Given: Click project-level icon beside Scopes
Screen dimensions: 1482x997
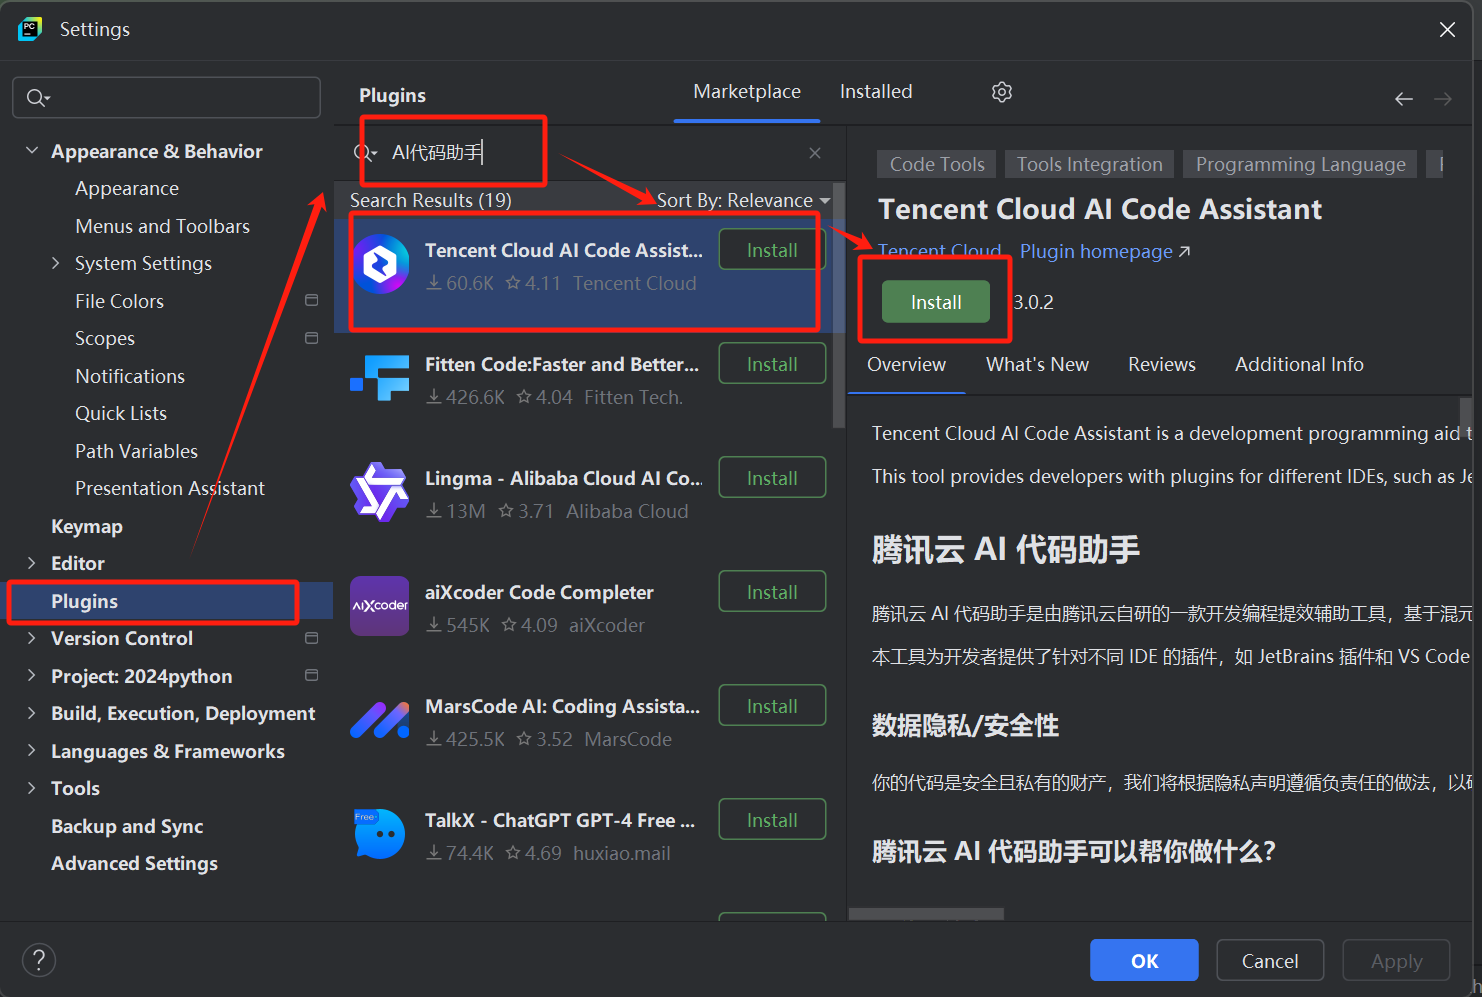Looking at the screenshot, I should [x=311, y=338].
